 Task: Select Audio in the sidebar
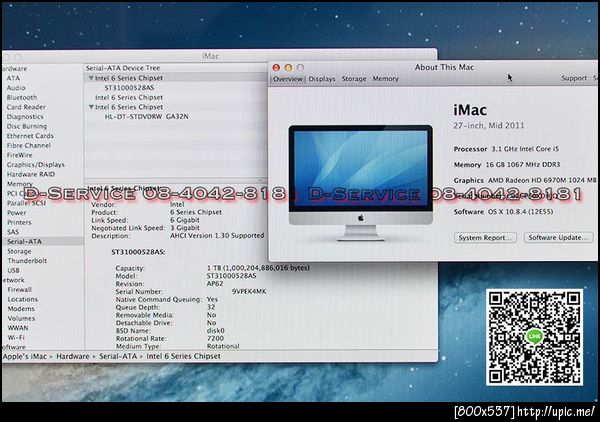click(x=16, y=88)
